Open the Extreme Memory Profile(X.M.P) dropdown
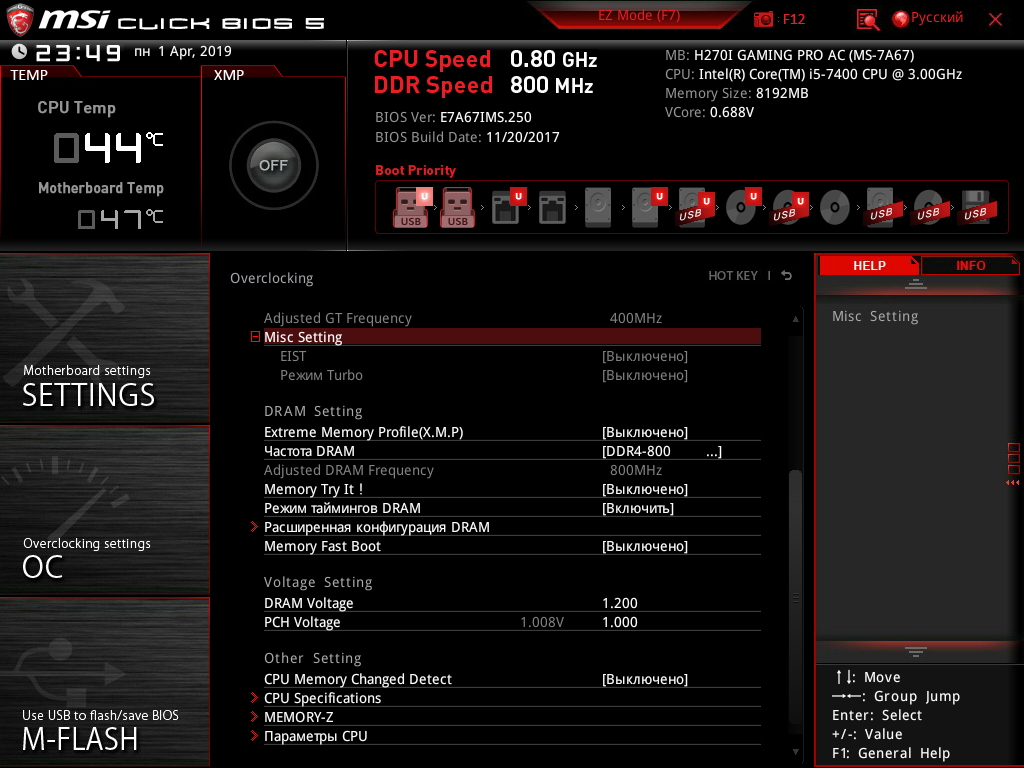 (x=645, y=433)
